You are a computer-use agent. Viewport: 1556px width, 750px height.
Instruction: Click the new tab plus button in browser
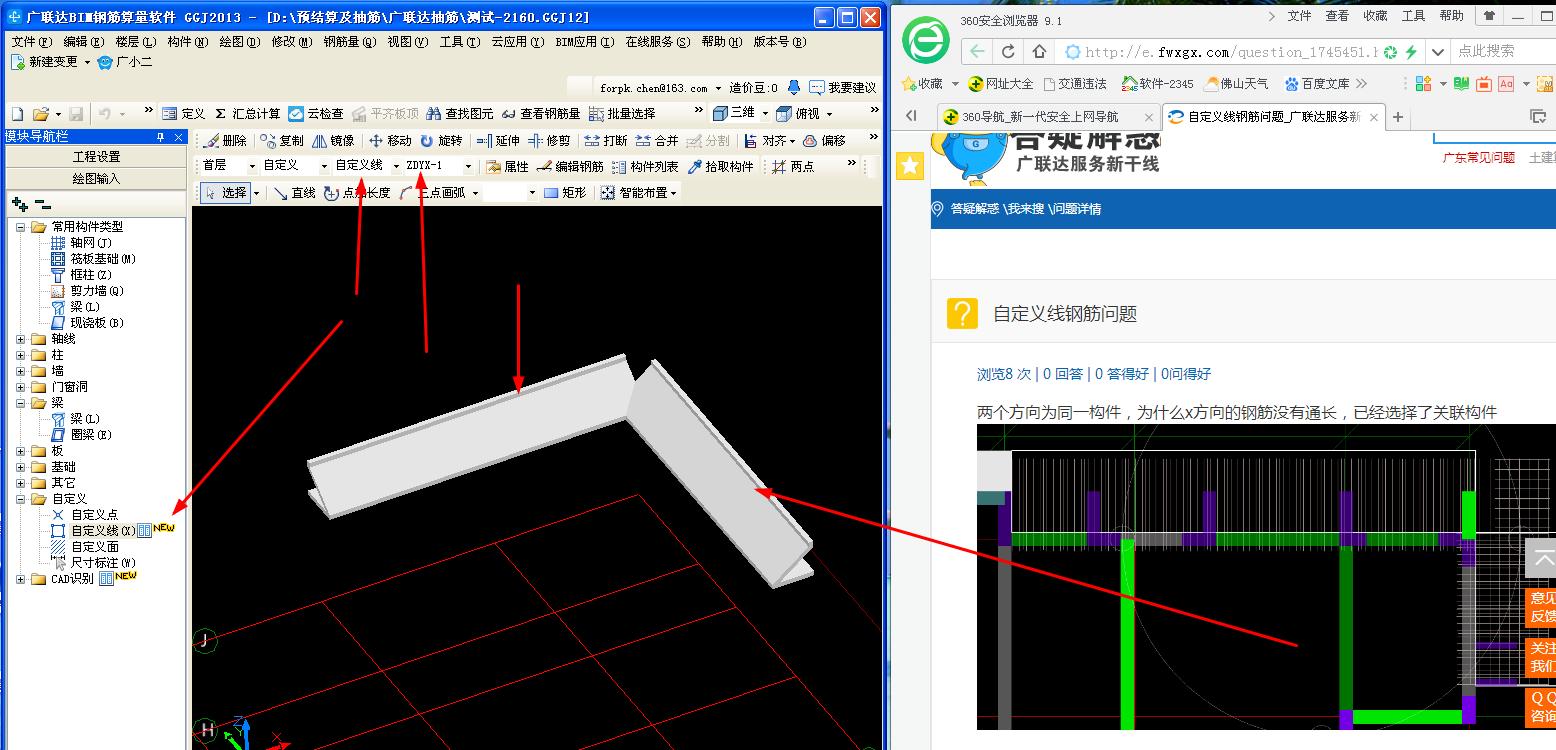1398,117
